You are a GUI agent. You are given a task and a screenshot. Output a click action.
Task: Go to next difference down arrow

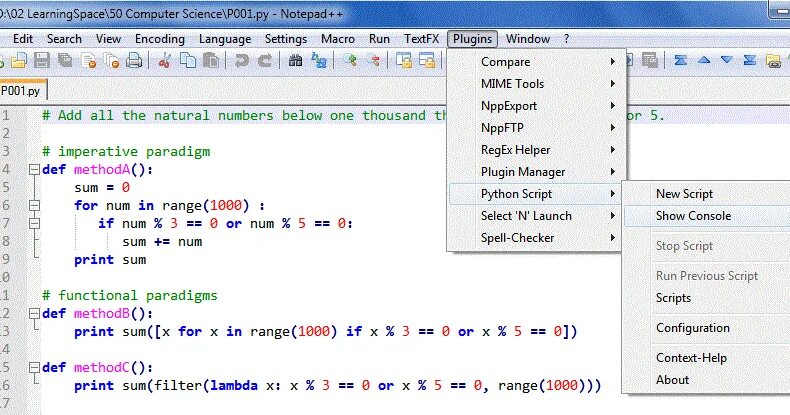727,60
